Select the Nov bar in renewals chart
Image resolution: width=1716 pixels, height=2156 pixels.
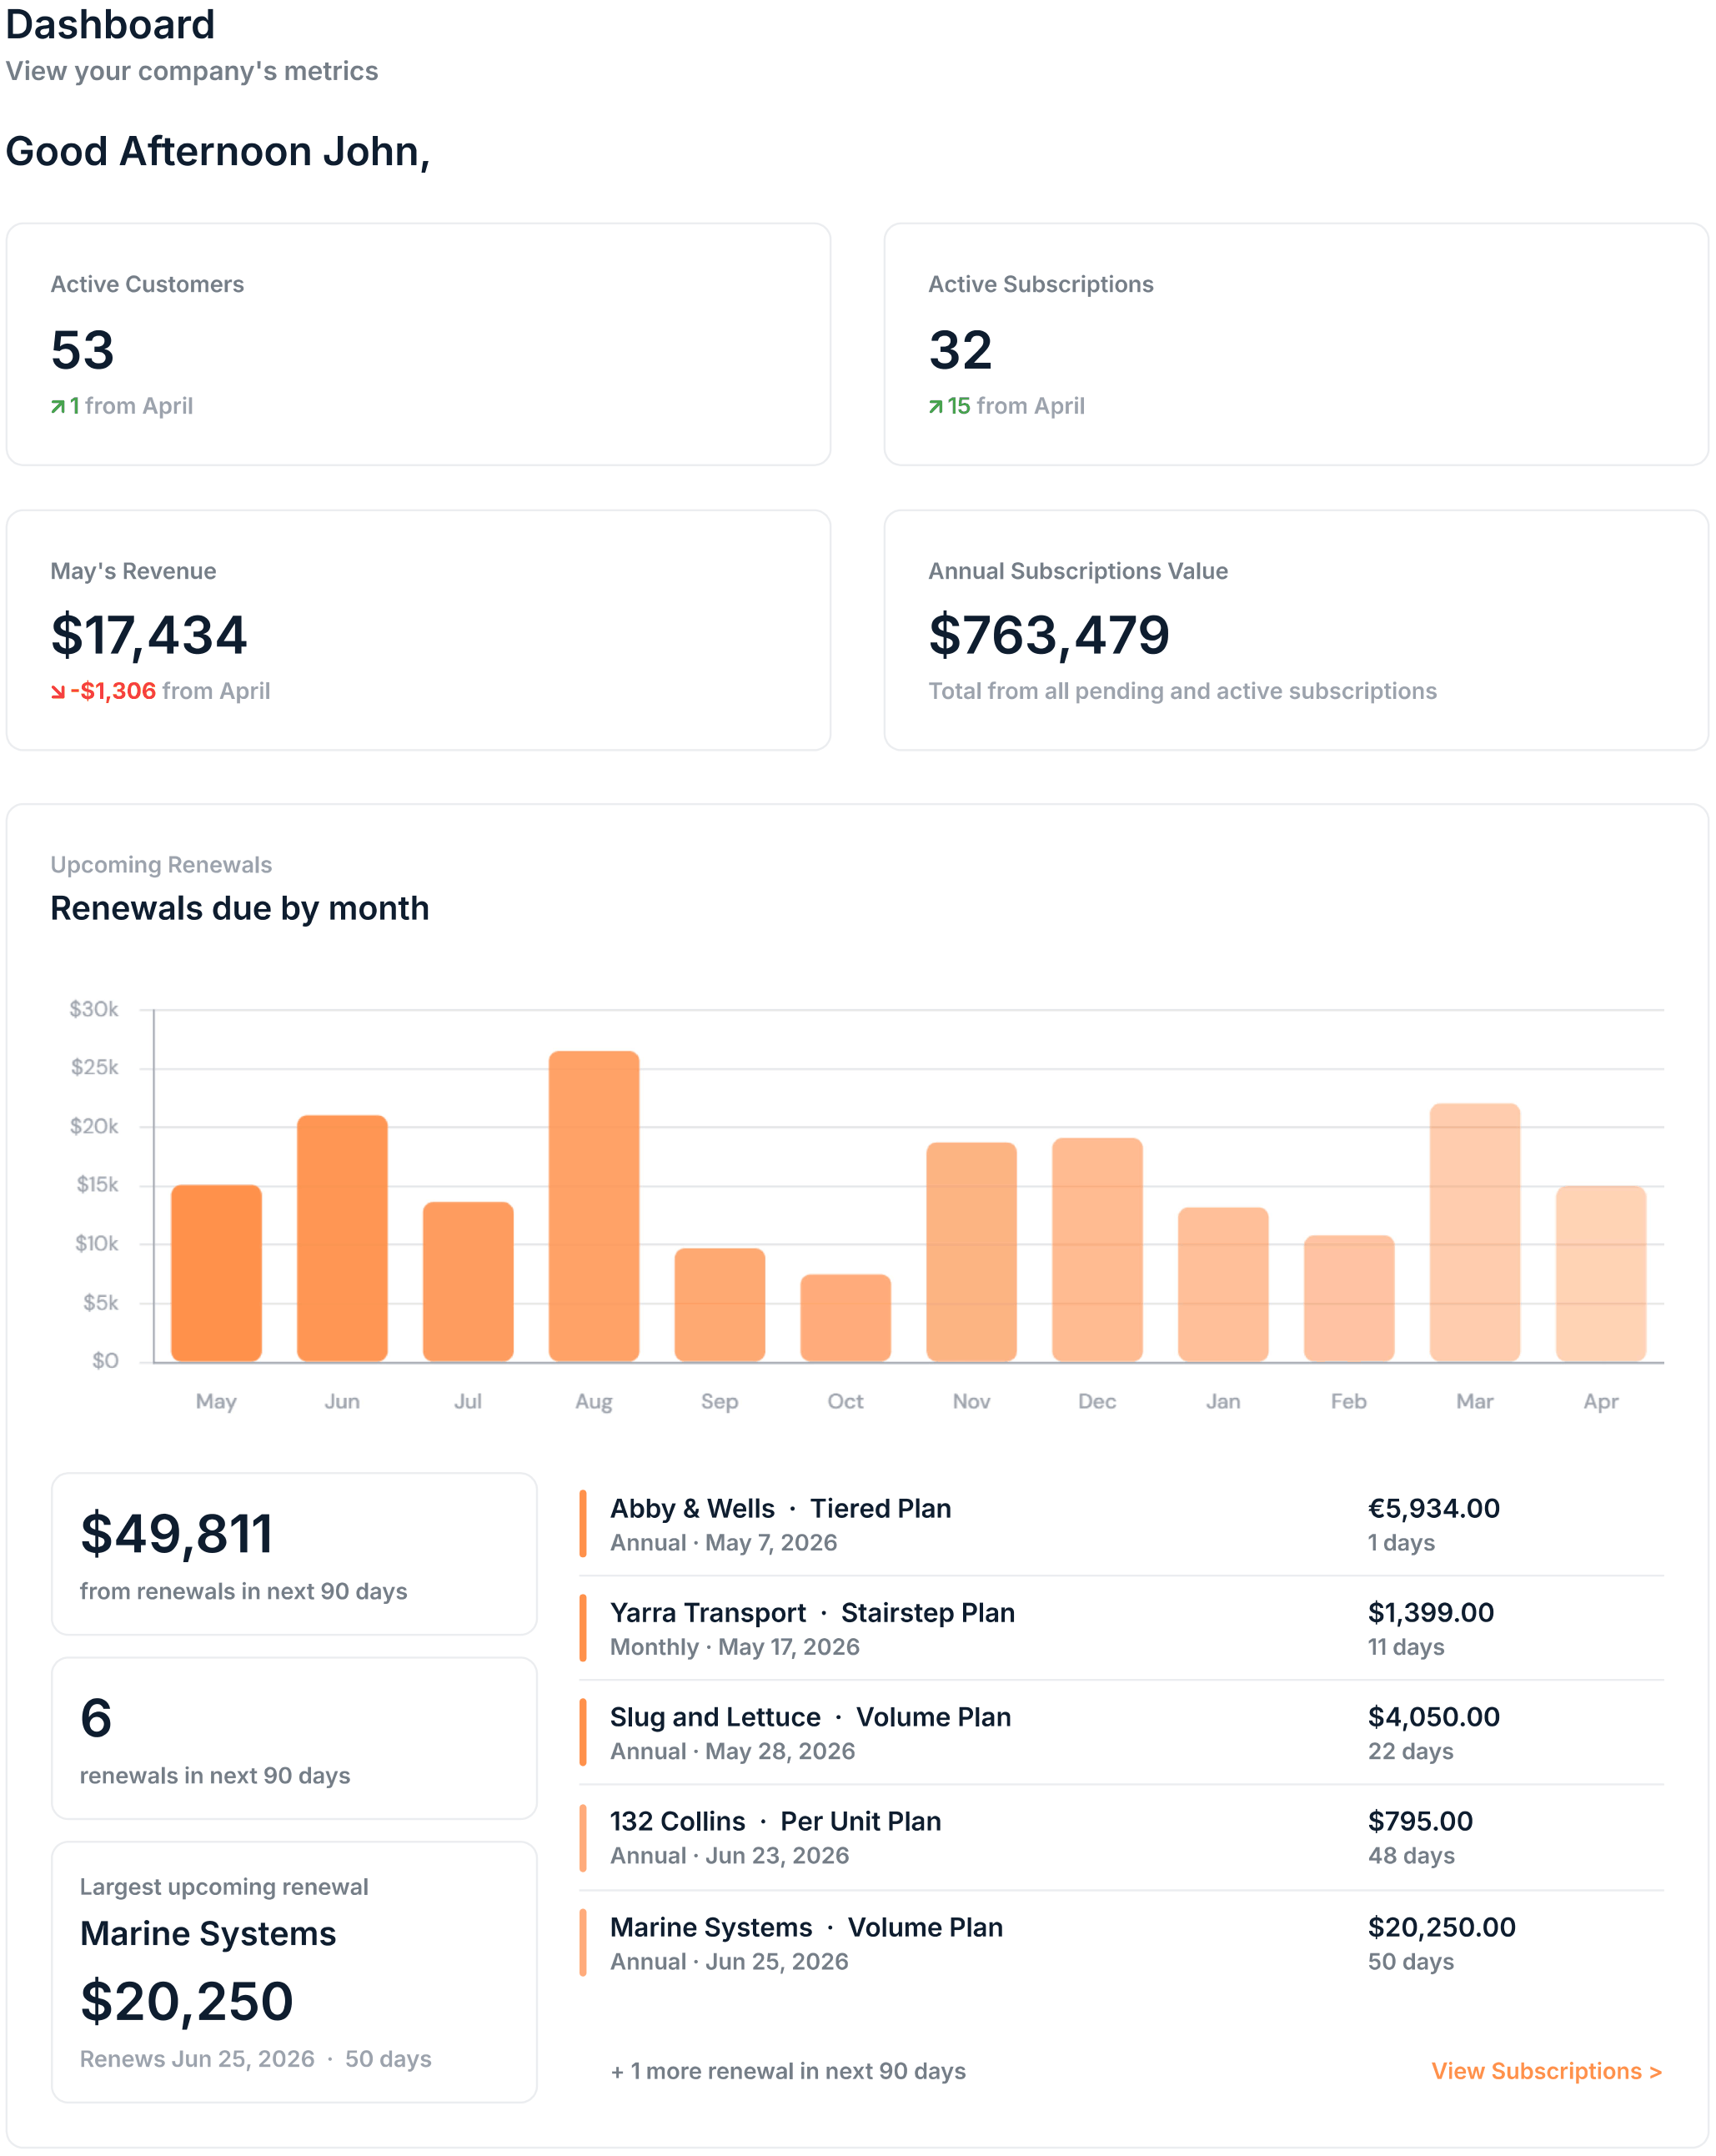click(x=972, y=1252)
